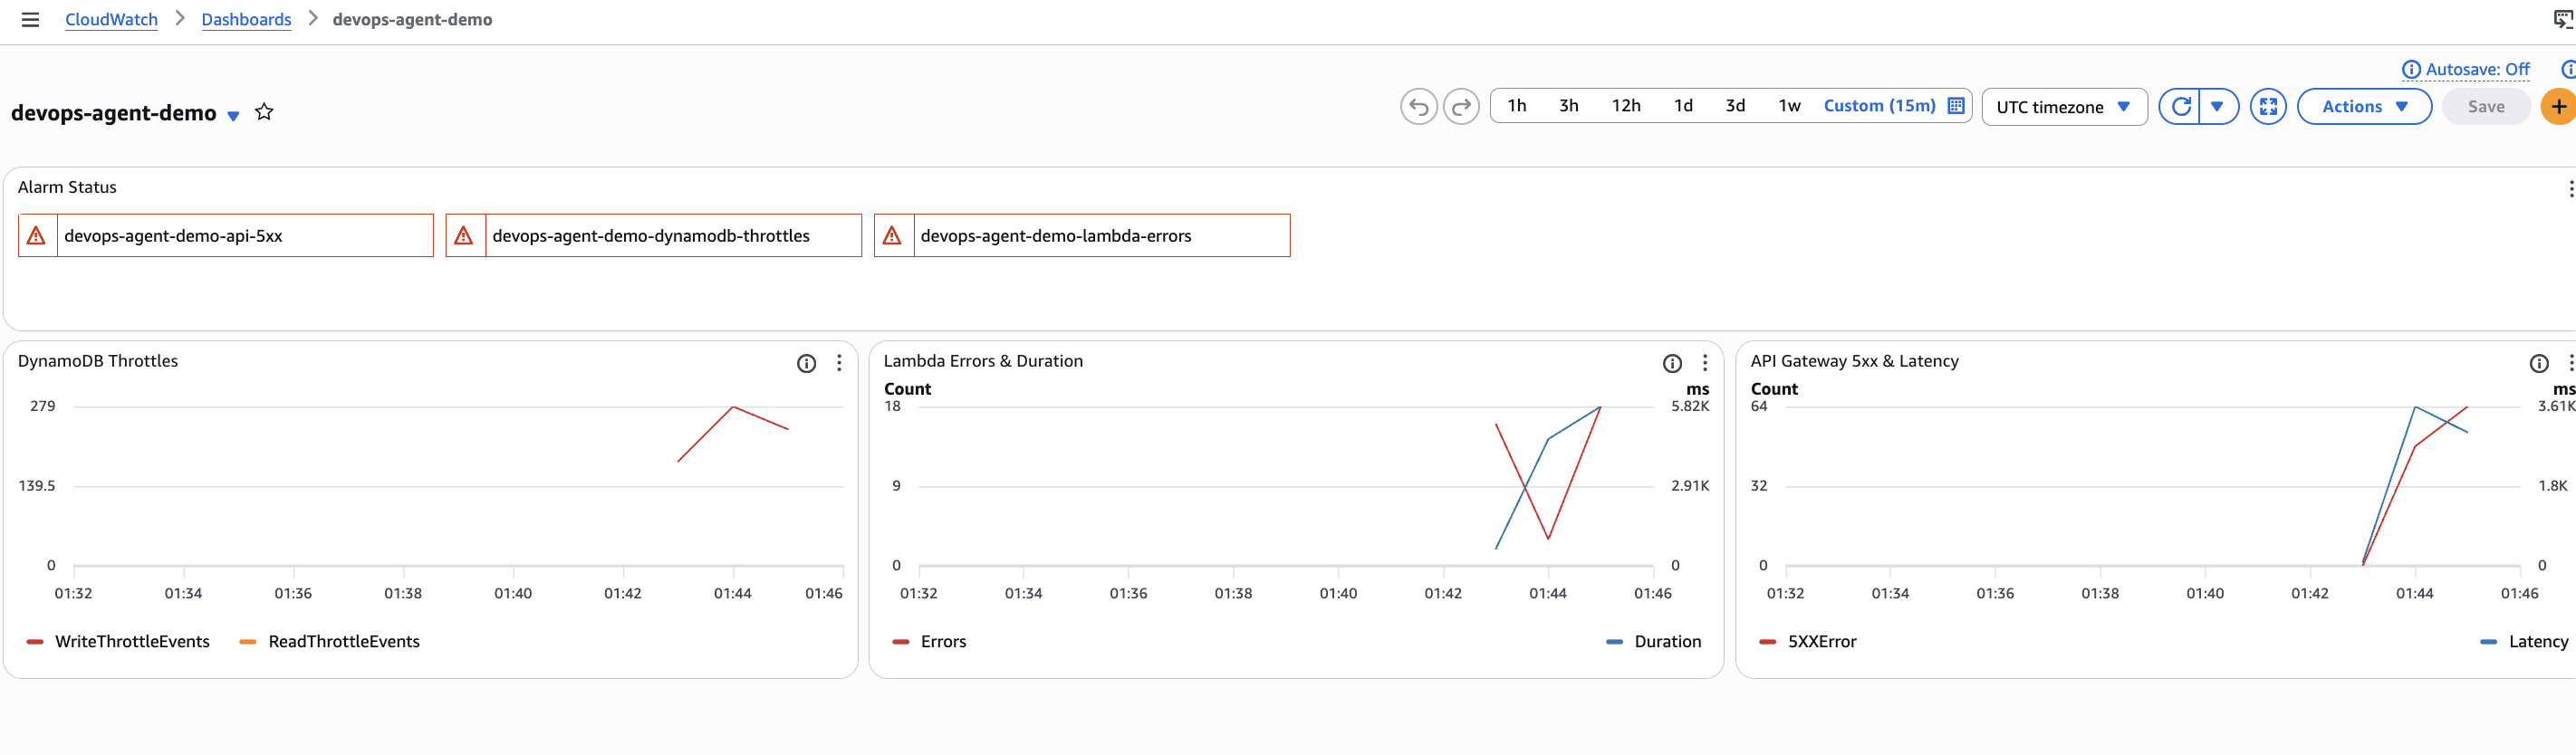Open the UTC timezone dropdown
Screen dimensions: 2576x755
coord(2064,107)
